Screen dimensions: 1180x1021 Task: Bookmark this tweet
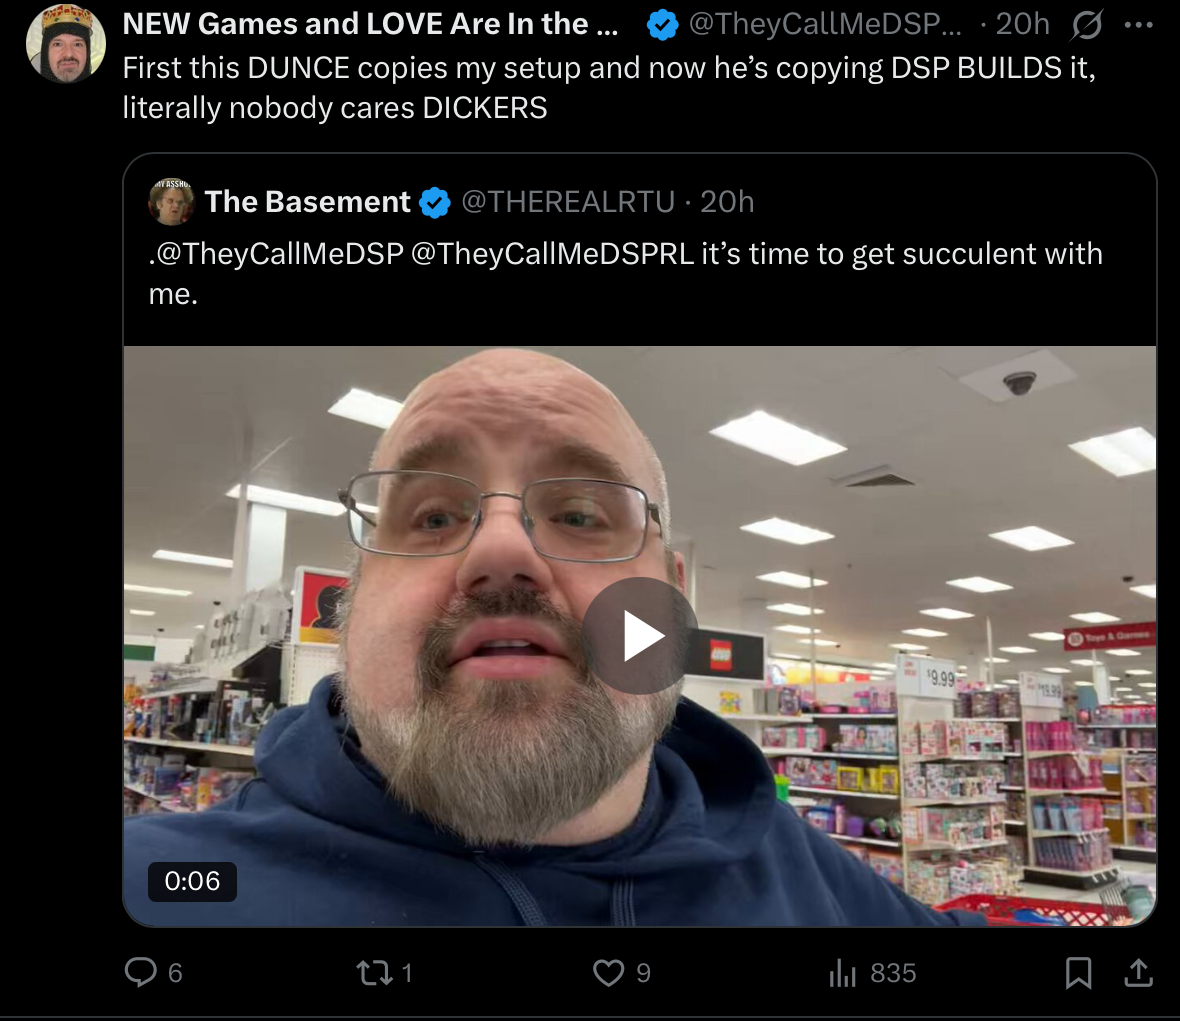pos(1078,973)
